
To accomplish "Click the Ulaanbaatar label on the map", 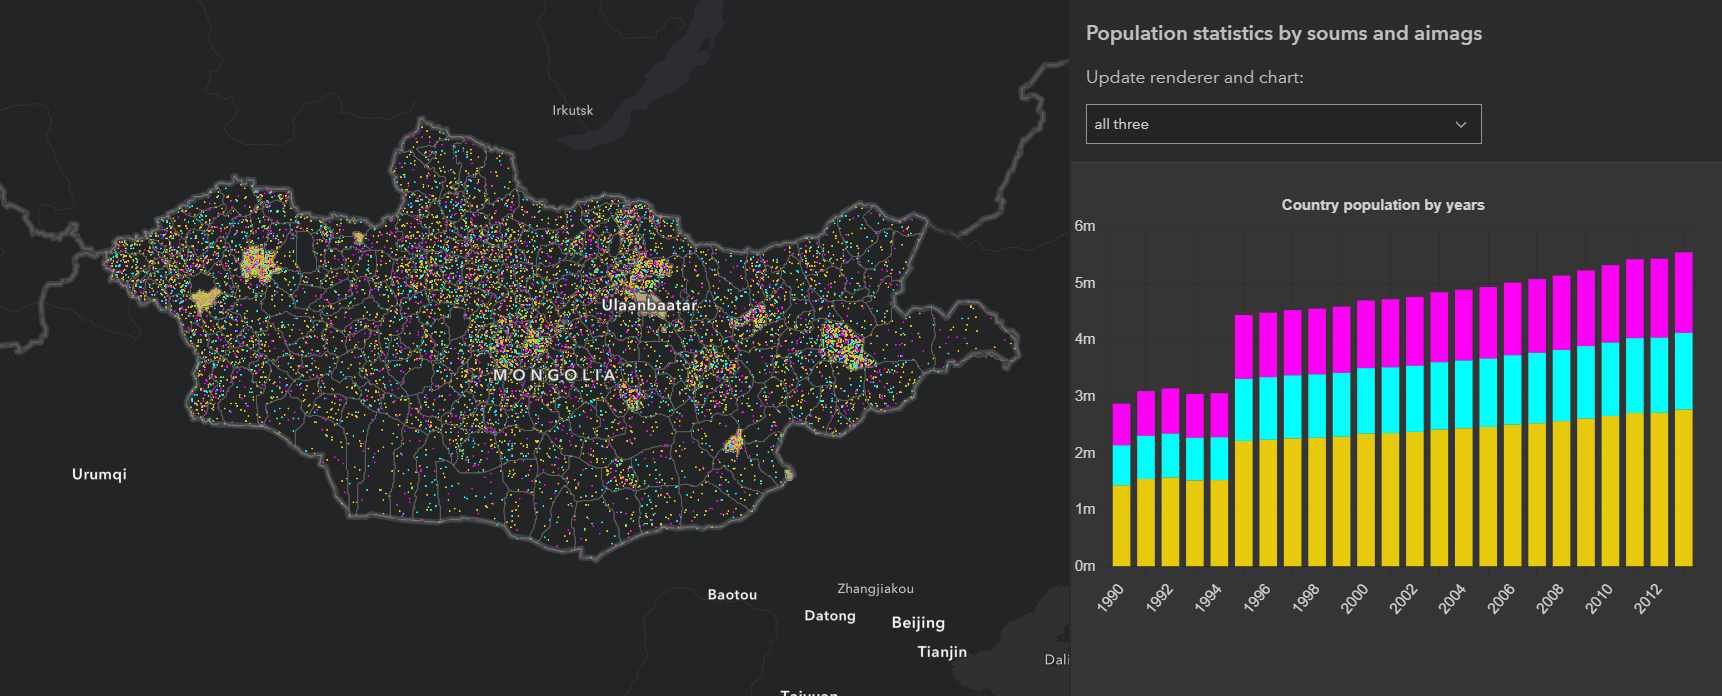I will (649, 305).
